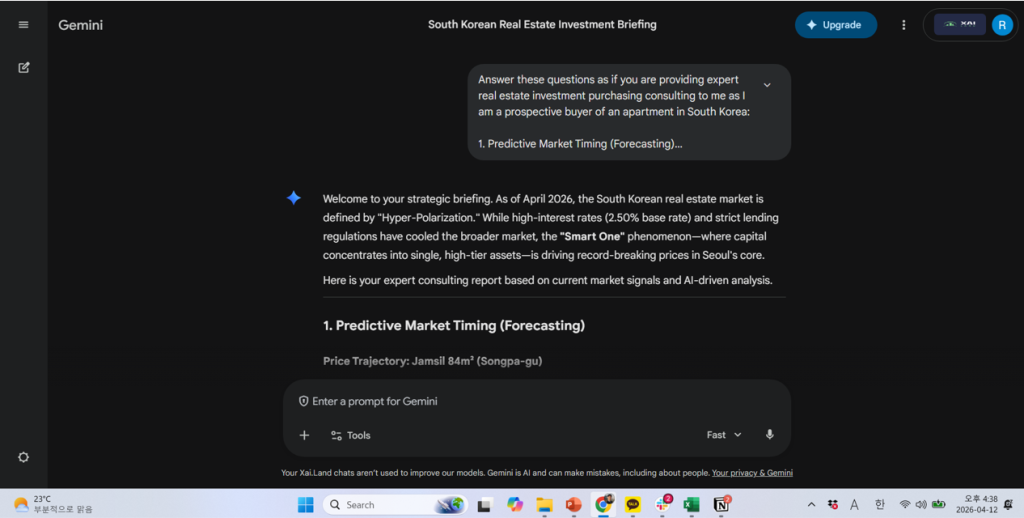This screenshot has width=1024, height=518.
Task: Click the conversation title South Korean Real Estate
Action: click(x=542, y=24)
